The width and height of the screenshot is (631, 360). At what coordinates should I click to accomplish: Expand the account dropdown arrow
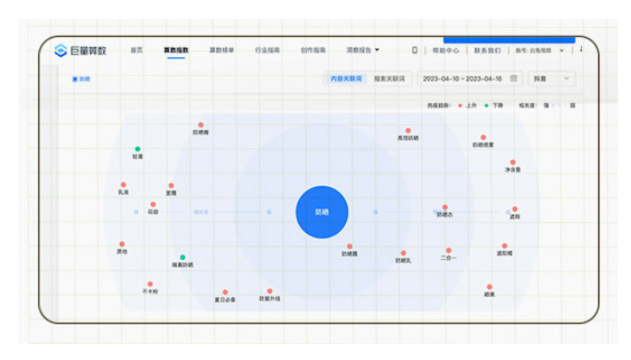tap(562, 51)
